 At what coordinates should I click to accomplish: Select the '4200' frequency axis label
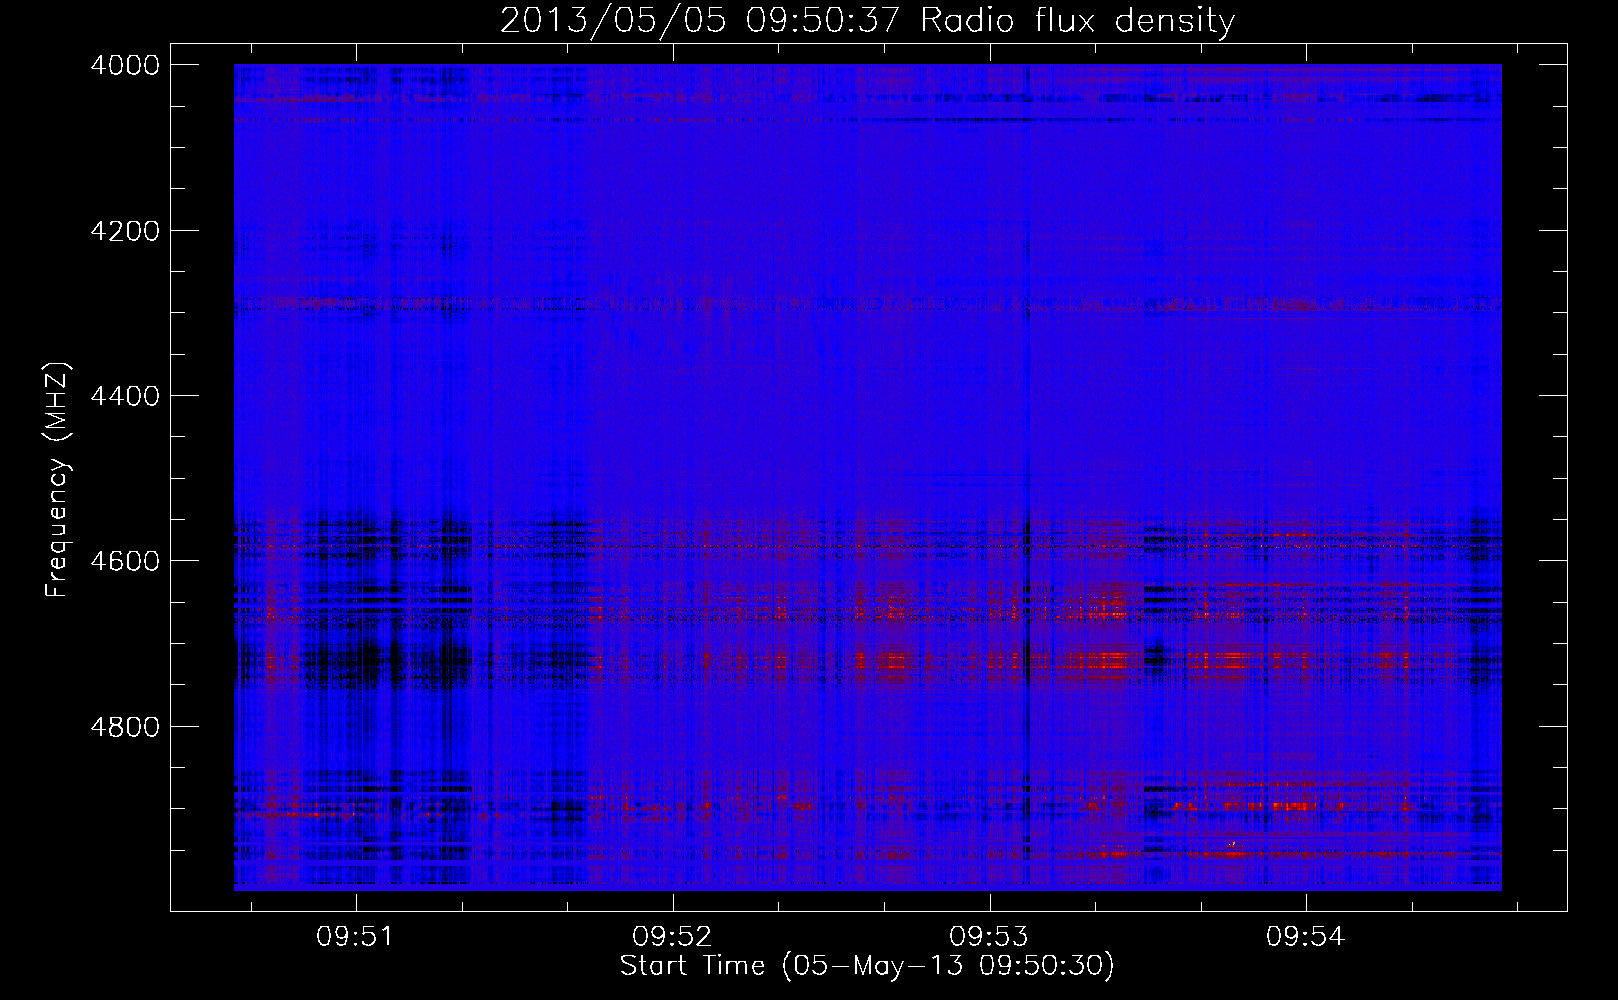125,231
